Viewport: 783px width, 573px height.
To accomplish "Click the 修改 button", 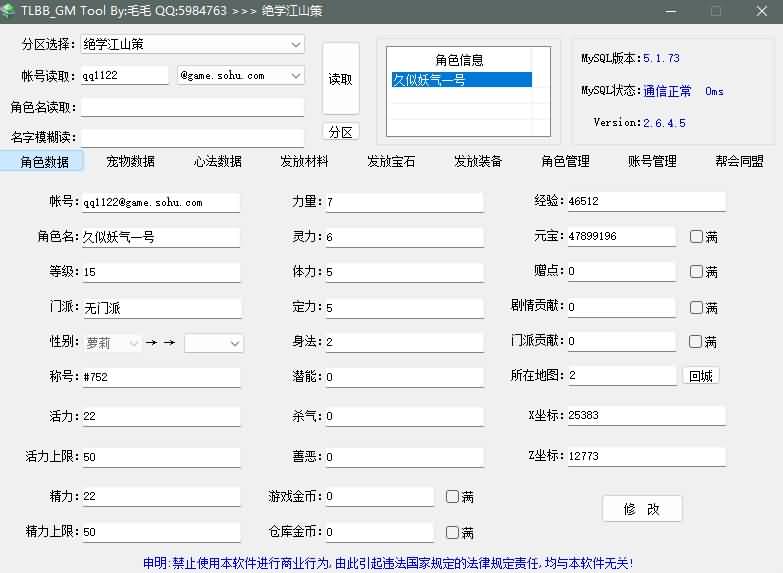I will pyautogui.click(x=642, y=509).
